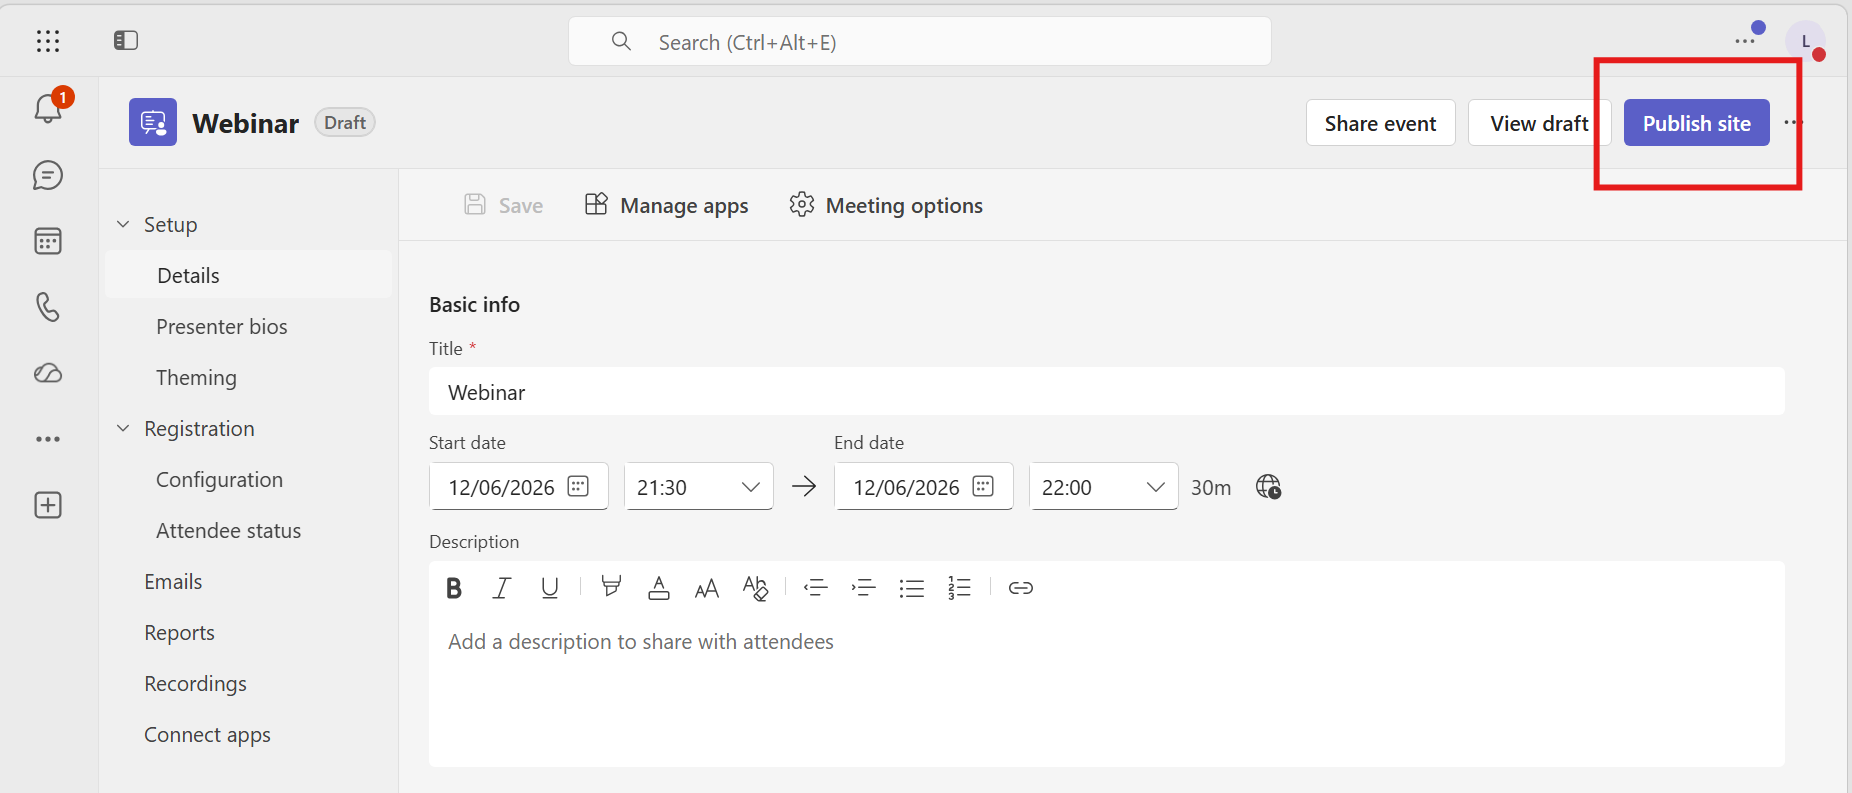Open the app launcher grid

point(48,41)
